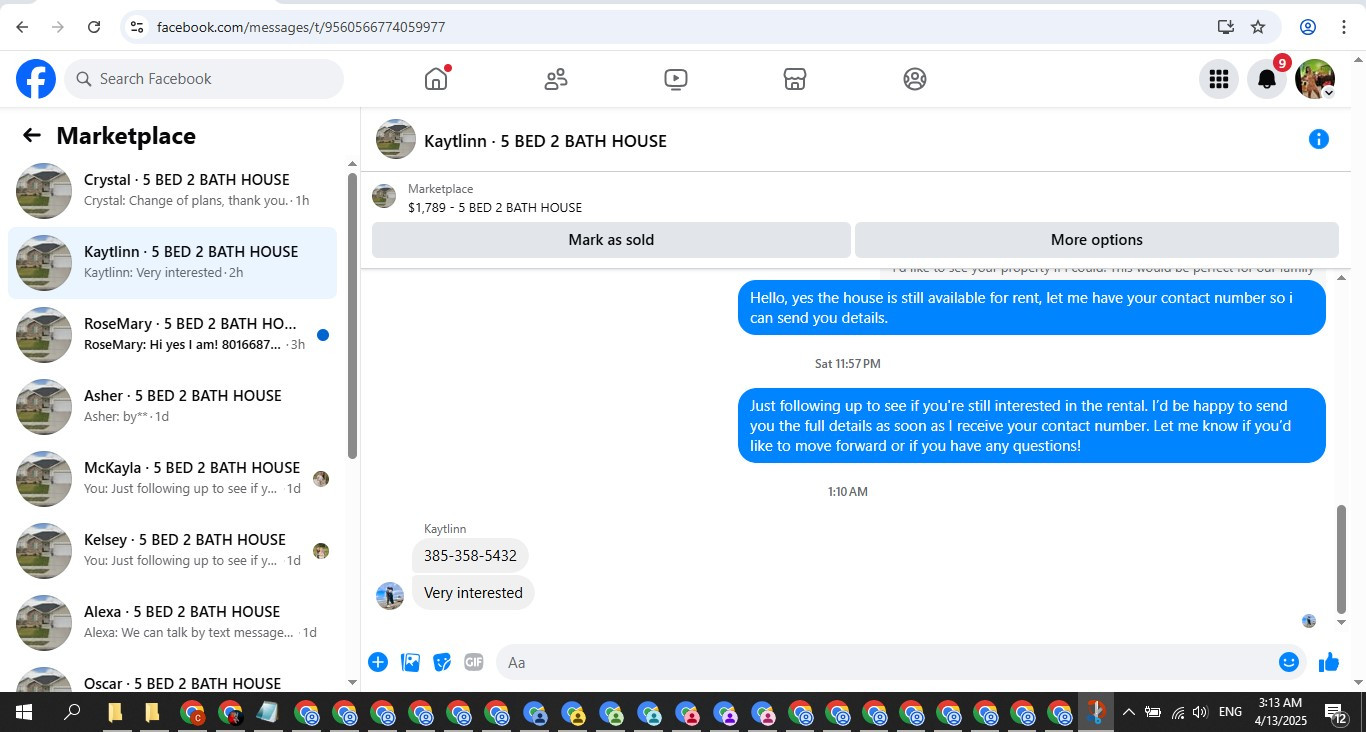View site information icon in address bar

tap(137, 27)
